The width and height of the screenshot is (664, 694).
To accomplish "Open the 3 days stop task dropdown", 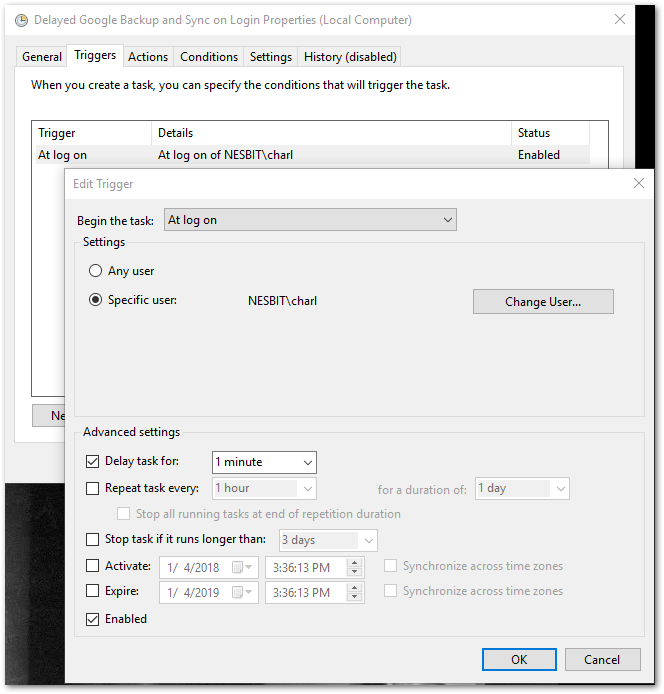I will (x=328, y=540).
